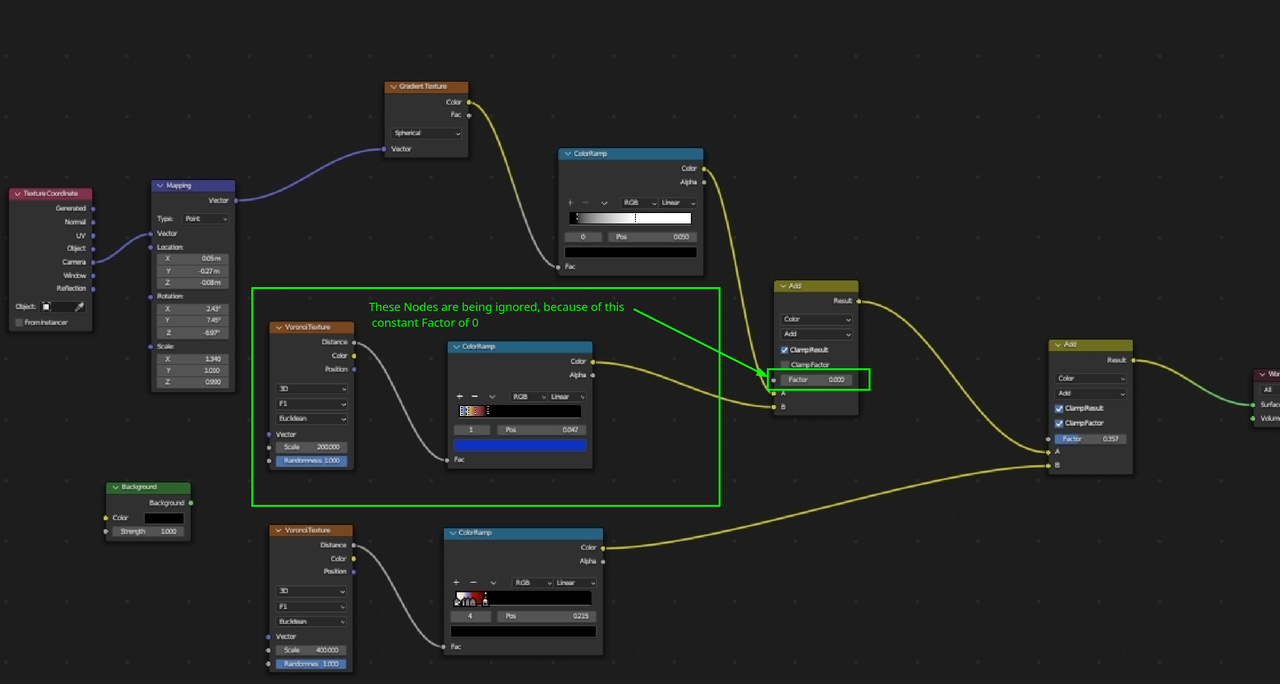Collapse the Gradient Texture node
Viewport: 1280px width, 684px height.
click(393, 87)
